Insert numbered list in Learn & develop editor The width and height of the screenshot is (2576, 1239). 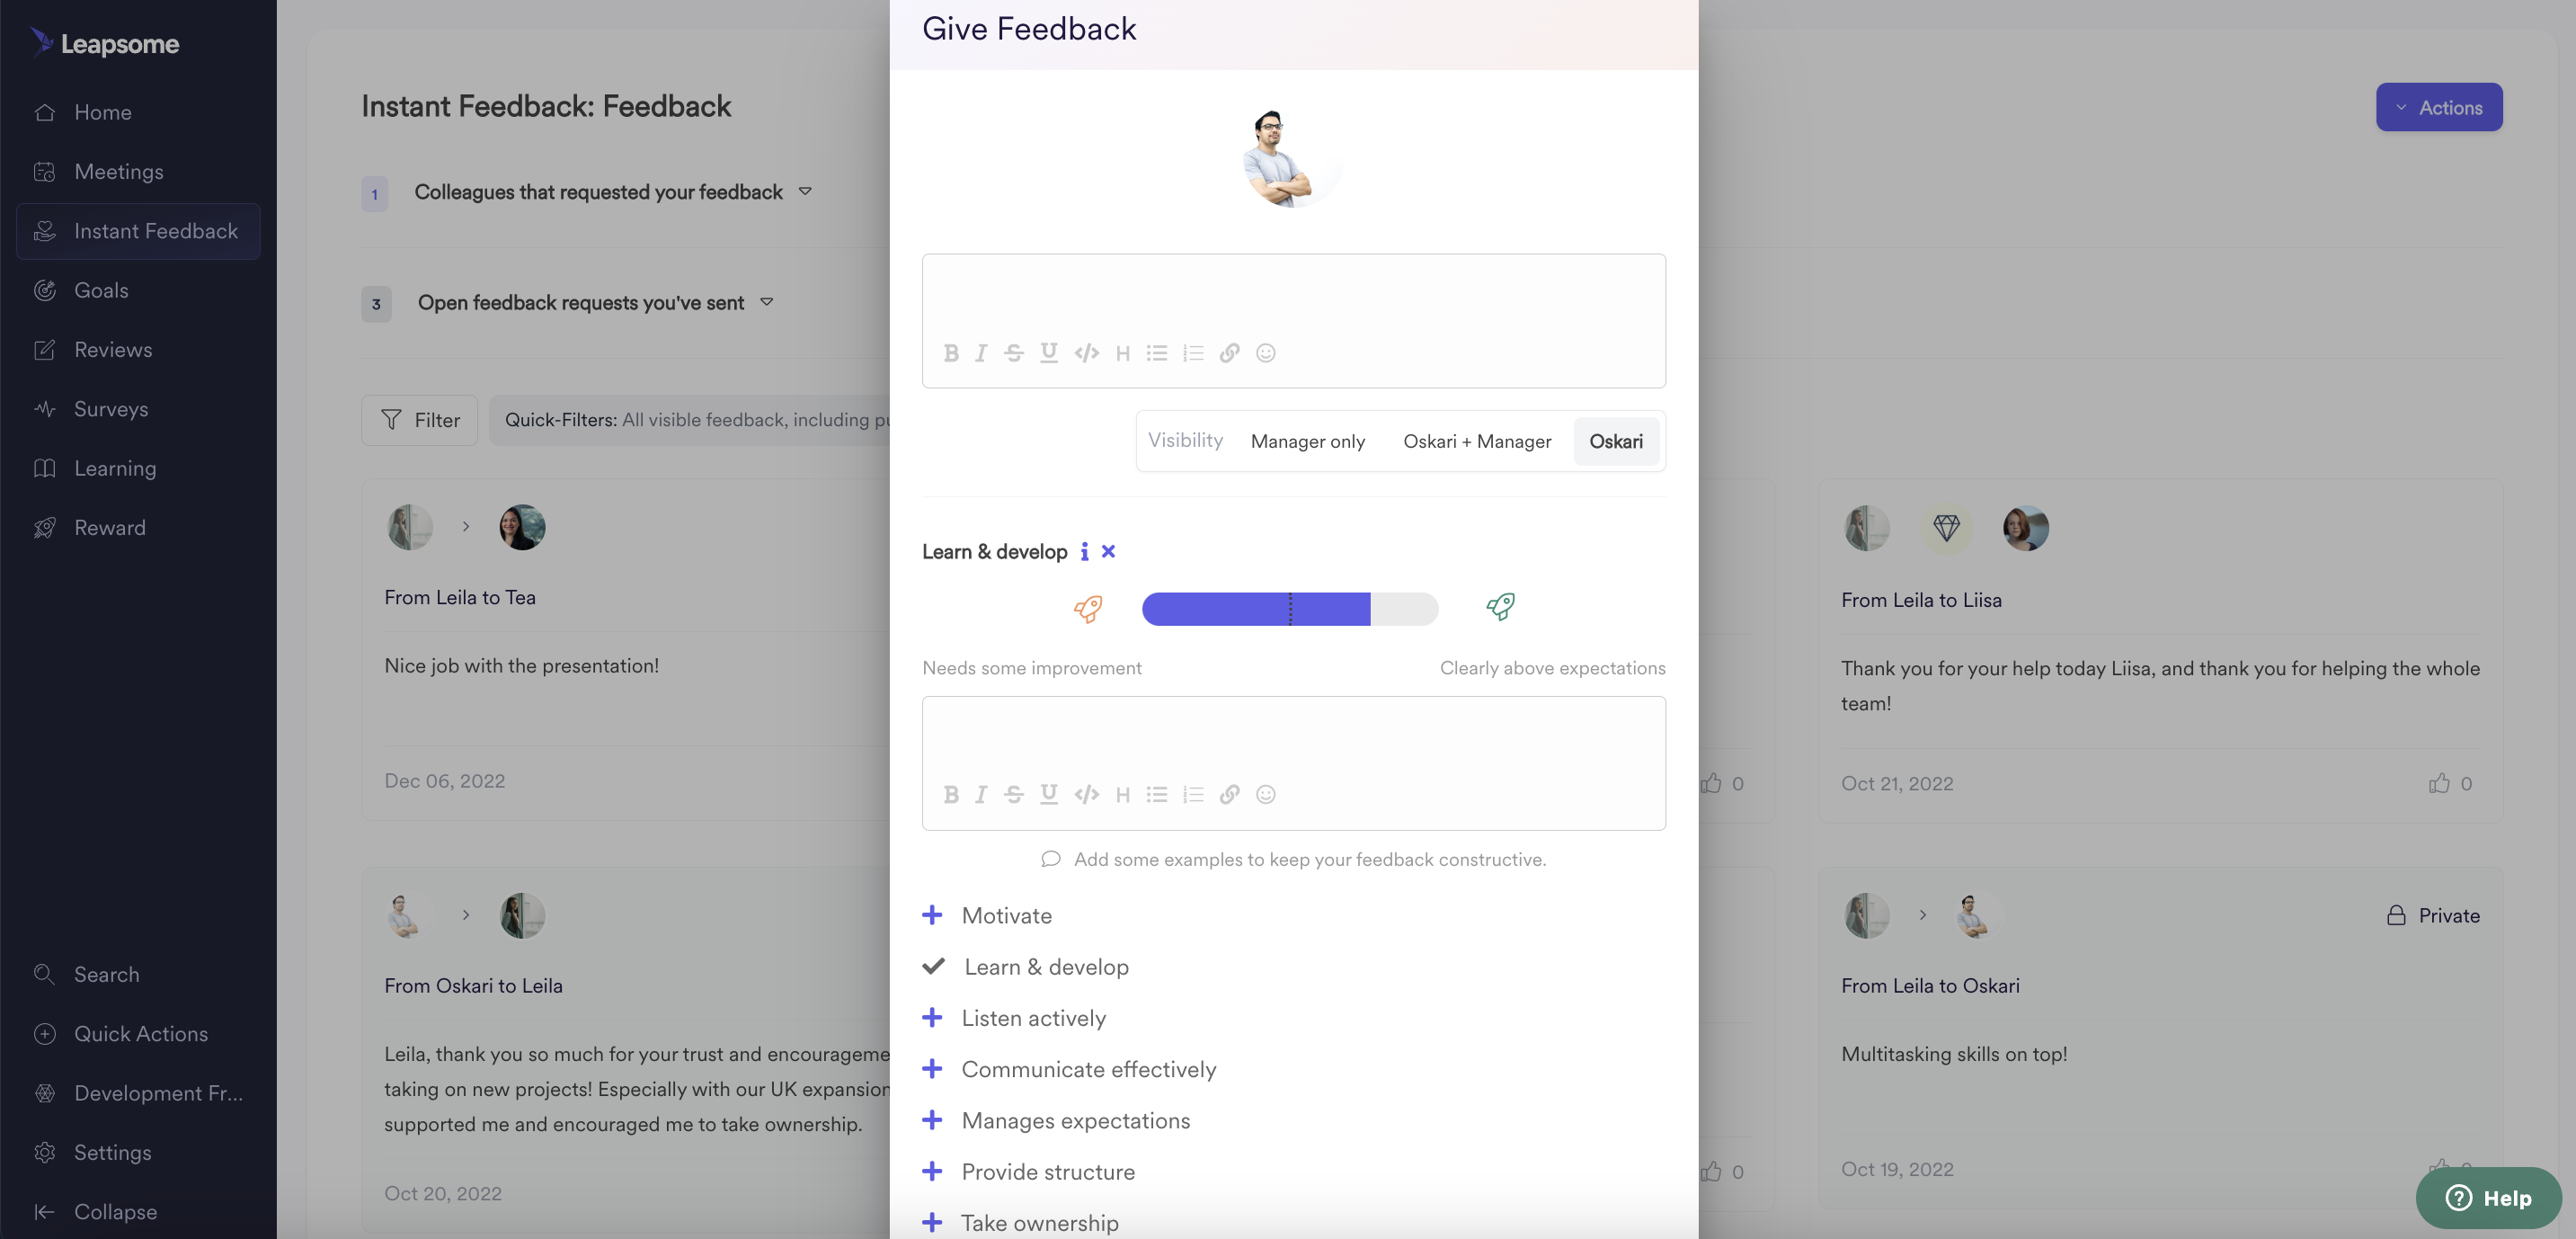point(1193,795)
